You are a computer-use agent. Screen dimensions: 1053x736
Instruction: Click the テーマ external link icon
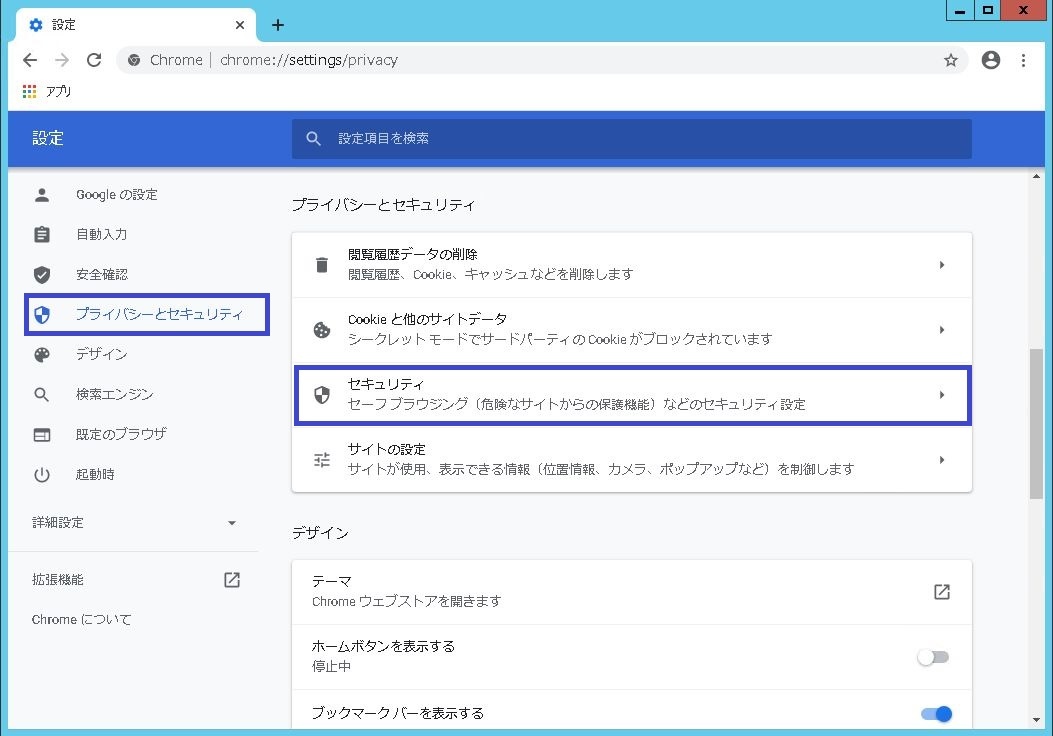tap(942, 592)
